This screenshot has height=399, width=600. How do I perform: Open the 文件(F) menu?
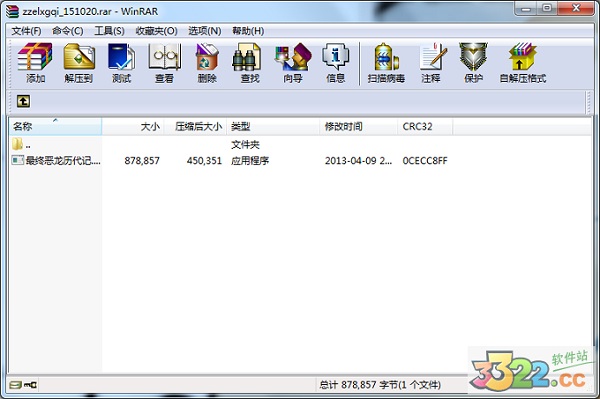pos(26,31)
